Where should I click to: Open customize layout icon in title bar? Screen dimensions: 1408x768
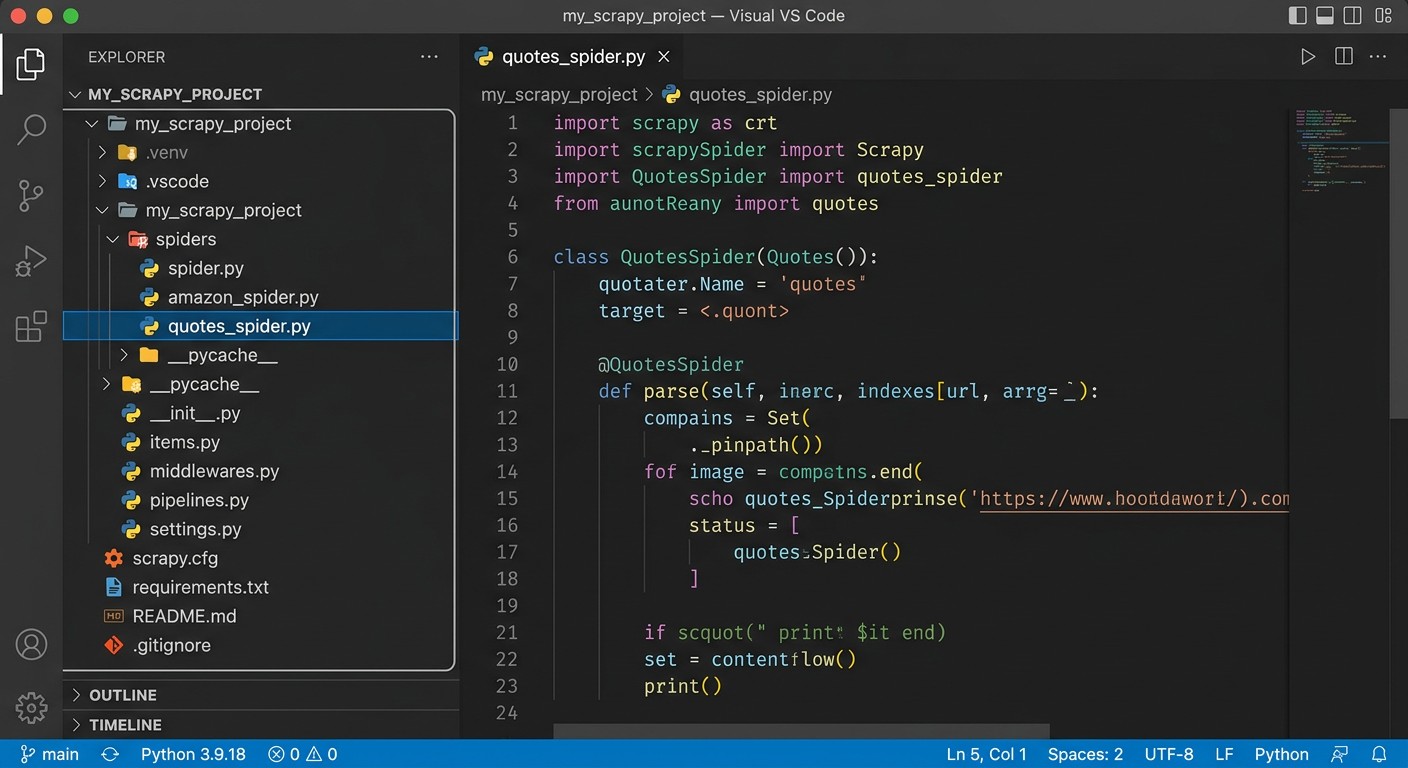(1382, 16)
